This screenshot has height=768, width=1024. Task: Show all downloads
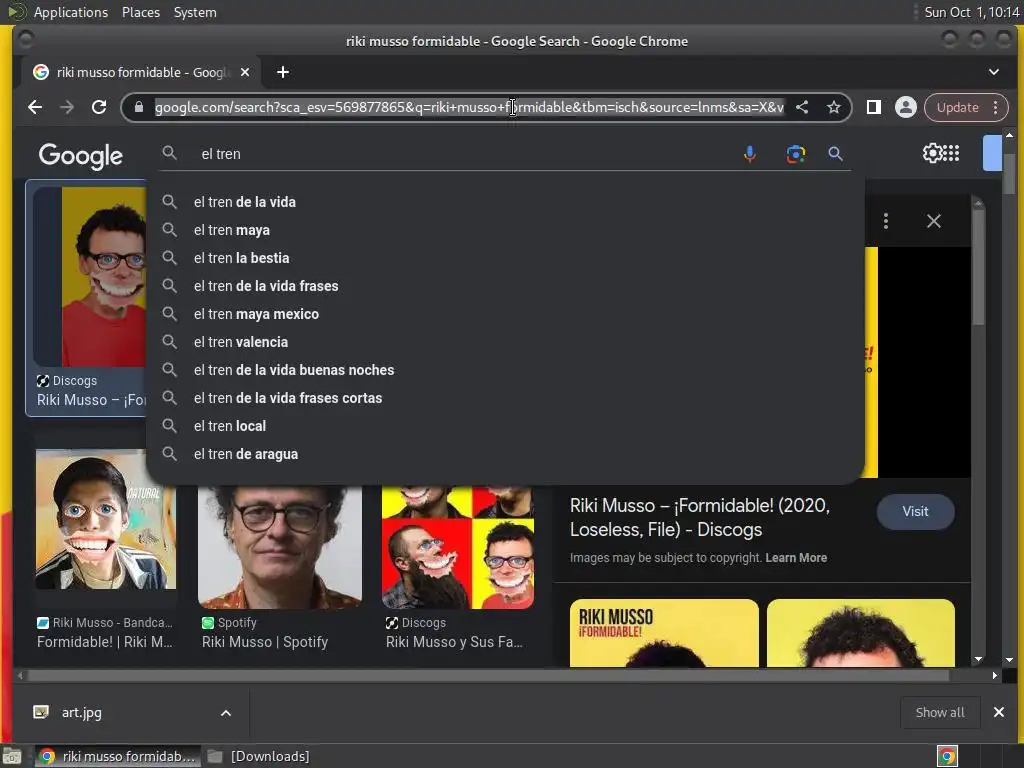[x=940, y=712]
